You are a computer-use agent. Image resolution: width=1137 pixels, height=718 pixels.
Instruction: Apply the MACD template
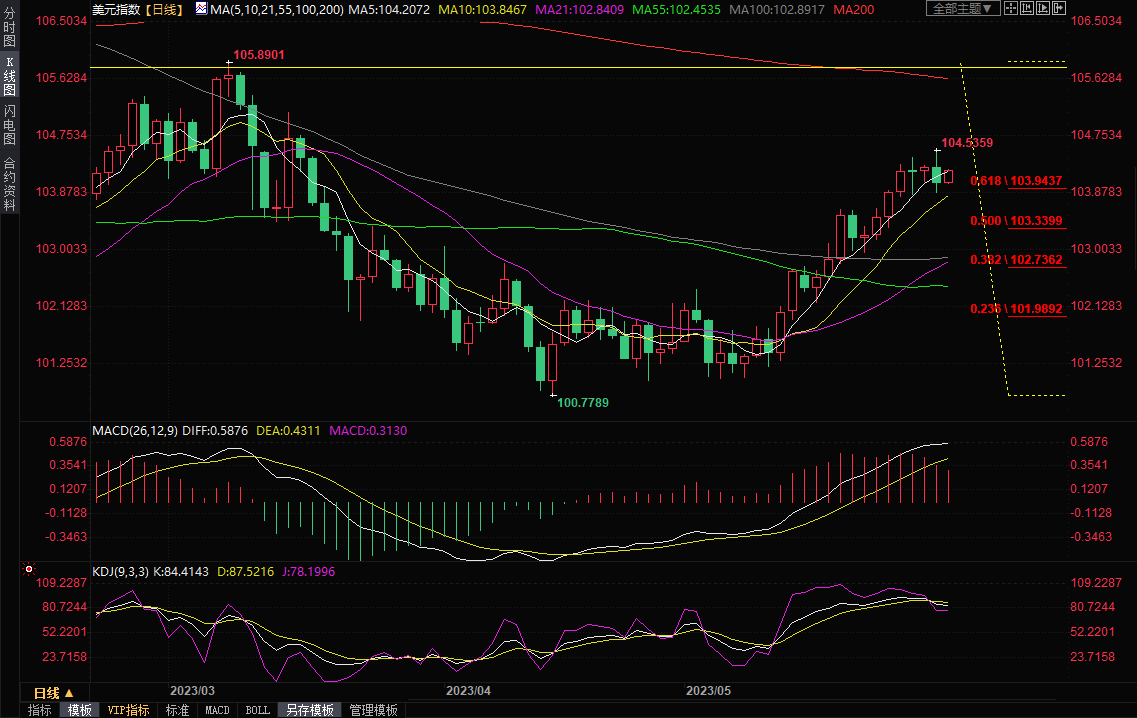coord(217,710)
